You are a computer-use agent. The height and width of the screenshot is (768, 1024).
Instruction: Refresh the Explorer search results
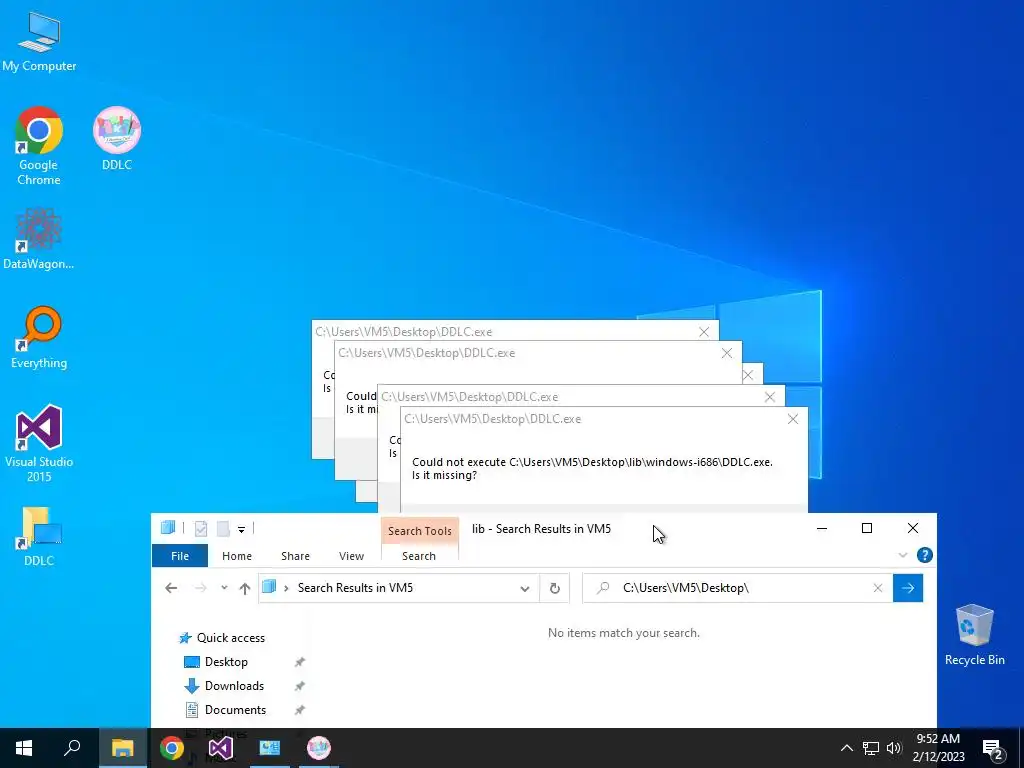(x=554, y=588)
